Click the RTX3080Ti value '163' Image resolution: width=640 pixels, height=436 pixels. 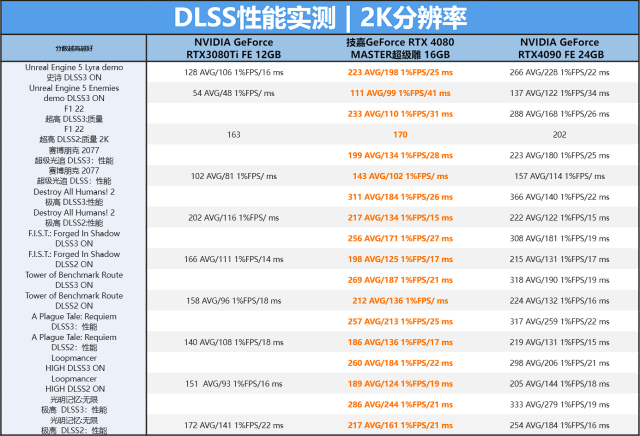233,134
